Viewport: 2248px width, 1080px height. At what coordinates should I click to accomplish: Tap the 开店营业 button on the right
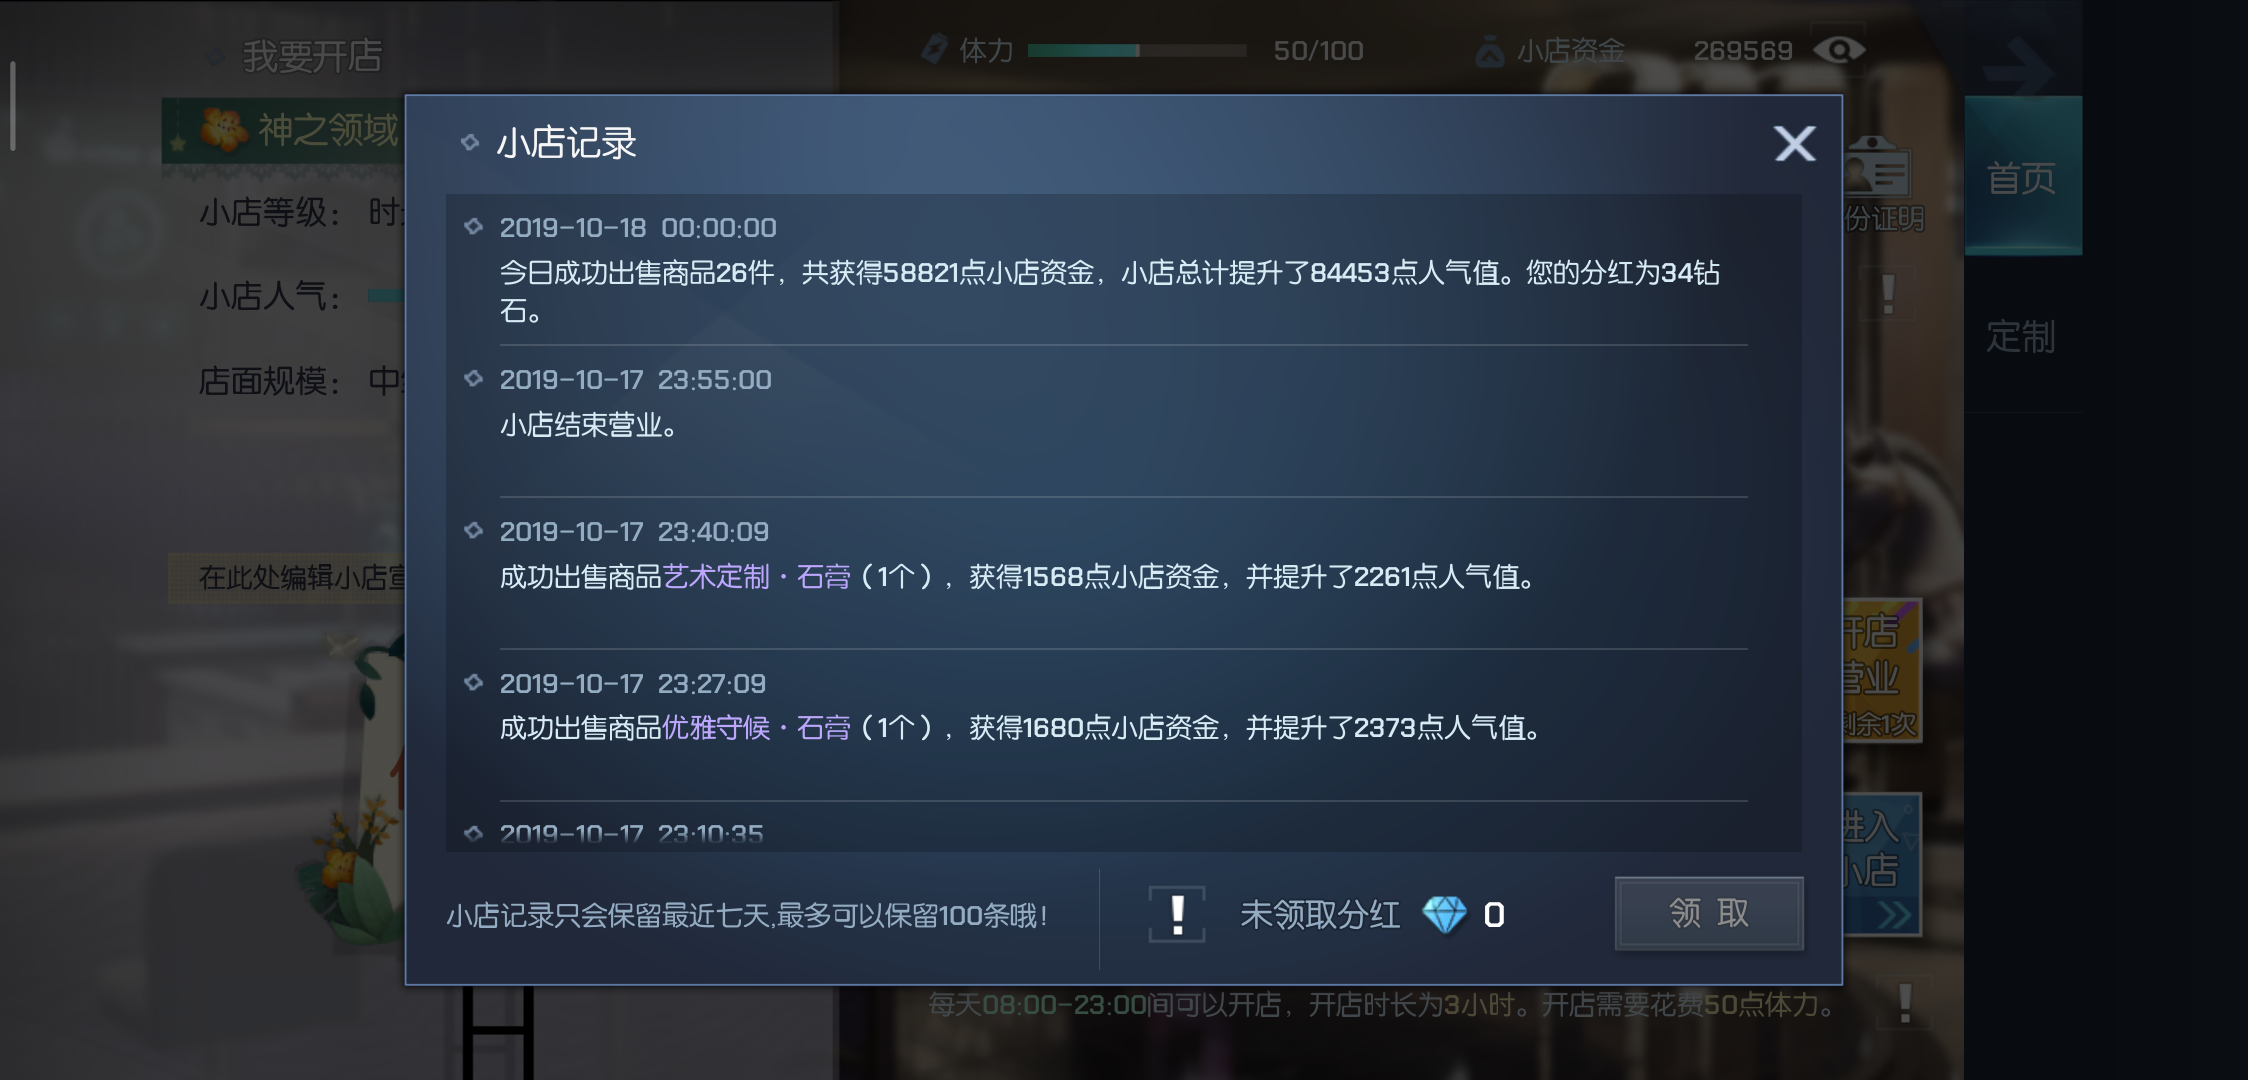[x=1881, y=671]
